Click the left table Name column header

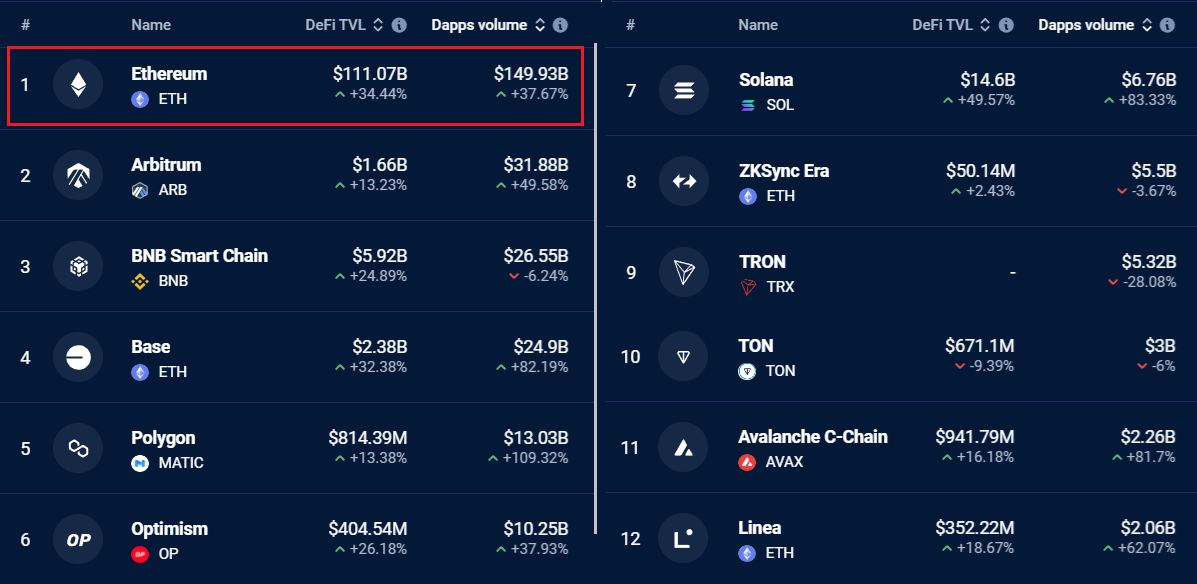(151, 25)
